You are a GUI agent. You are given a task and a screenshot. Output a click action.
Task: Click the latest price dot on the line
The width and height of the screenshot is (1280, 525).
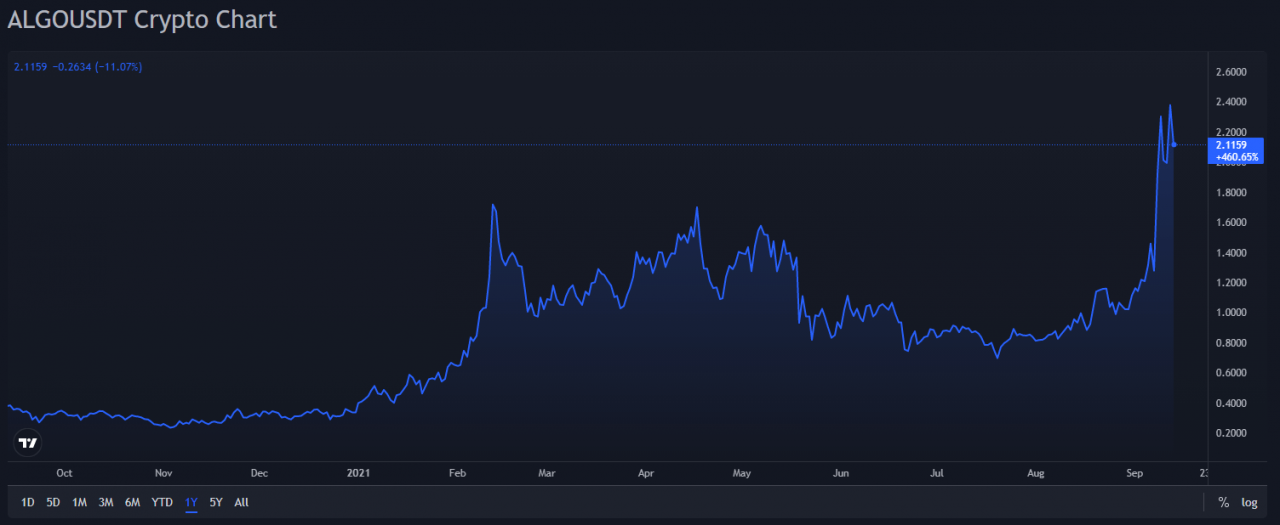point(1174,145)
